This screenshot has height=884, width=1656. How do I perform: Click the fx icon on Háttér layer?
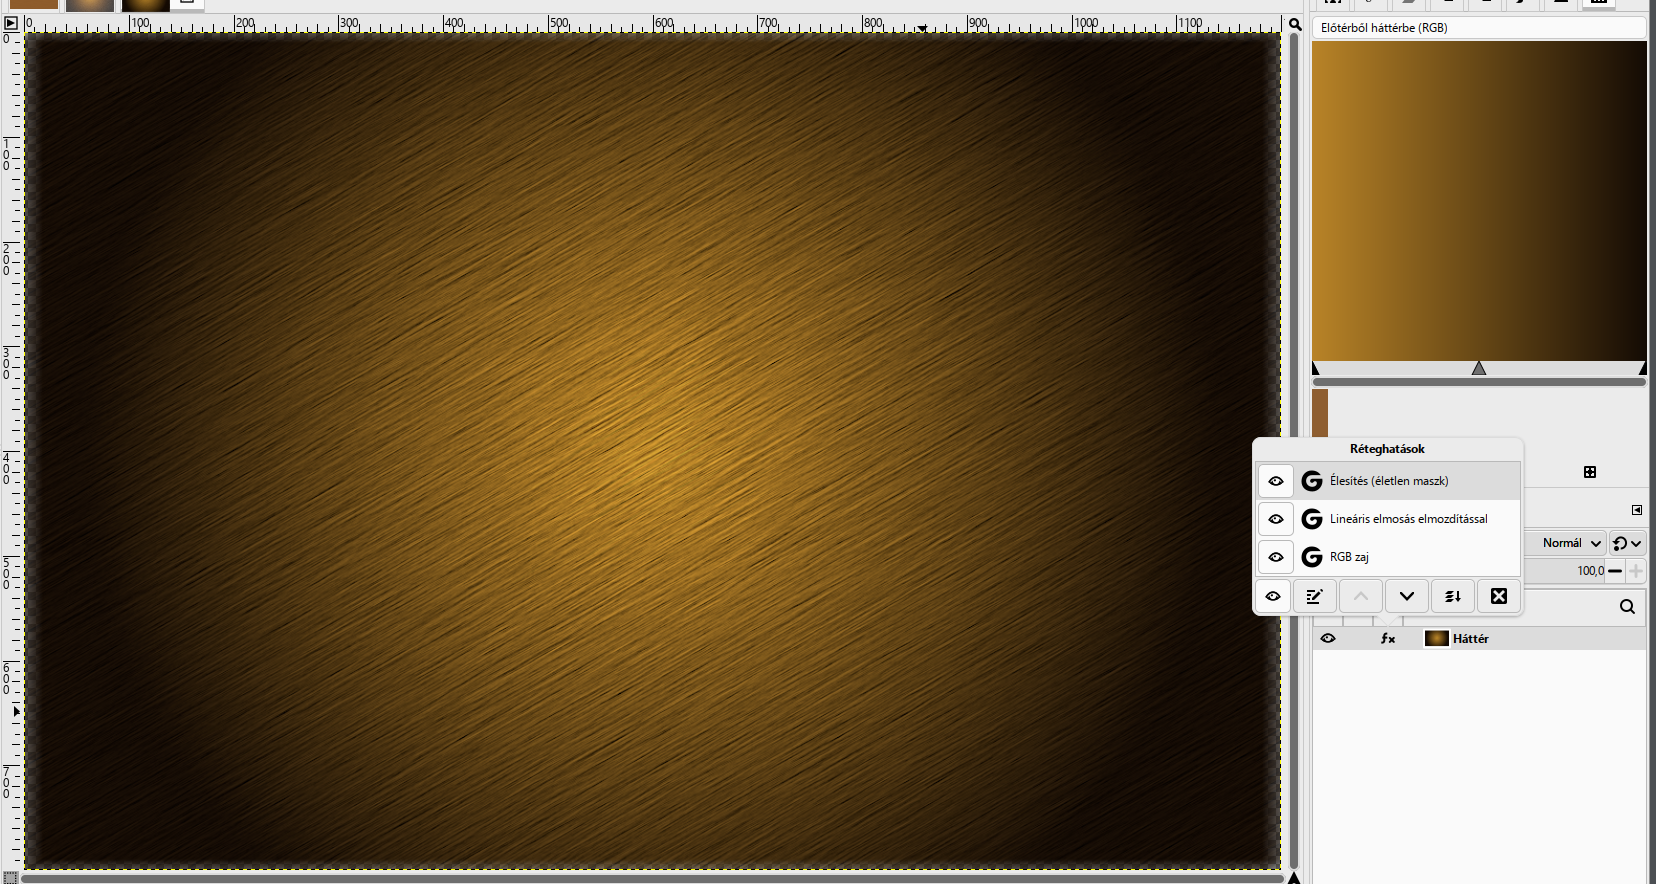(1388, 638)
